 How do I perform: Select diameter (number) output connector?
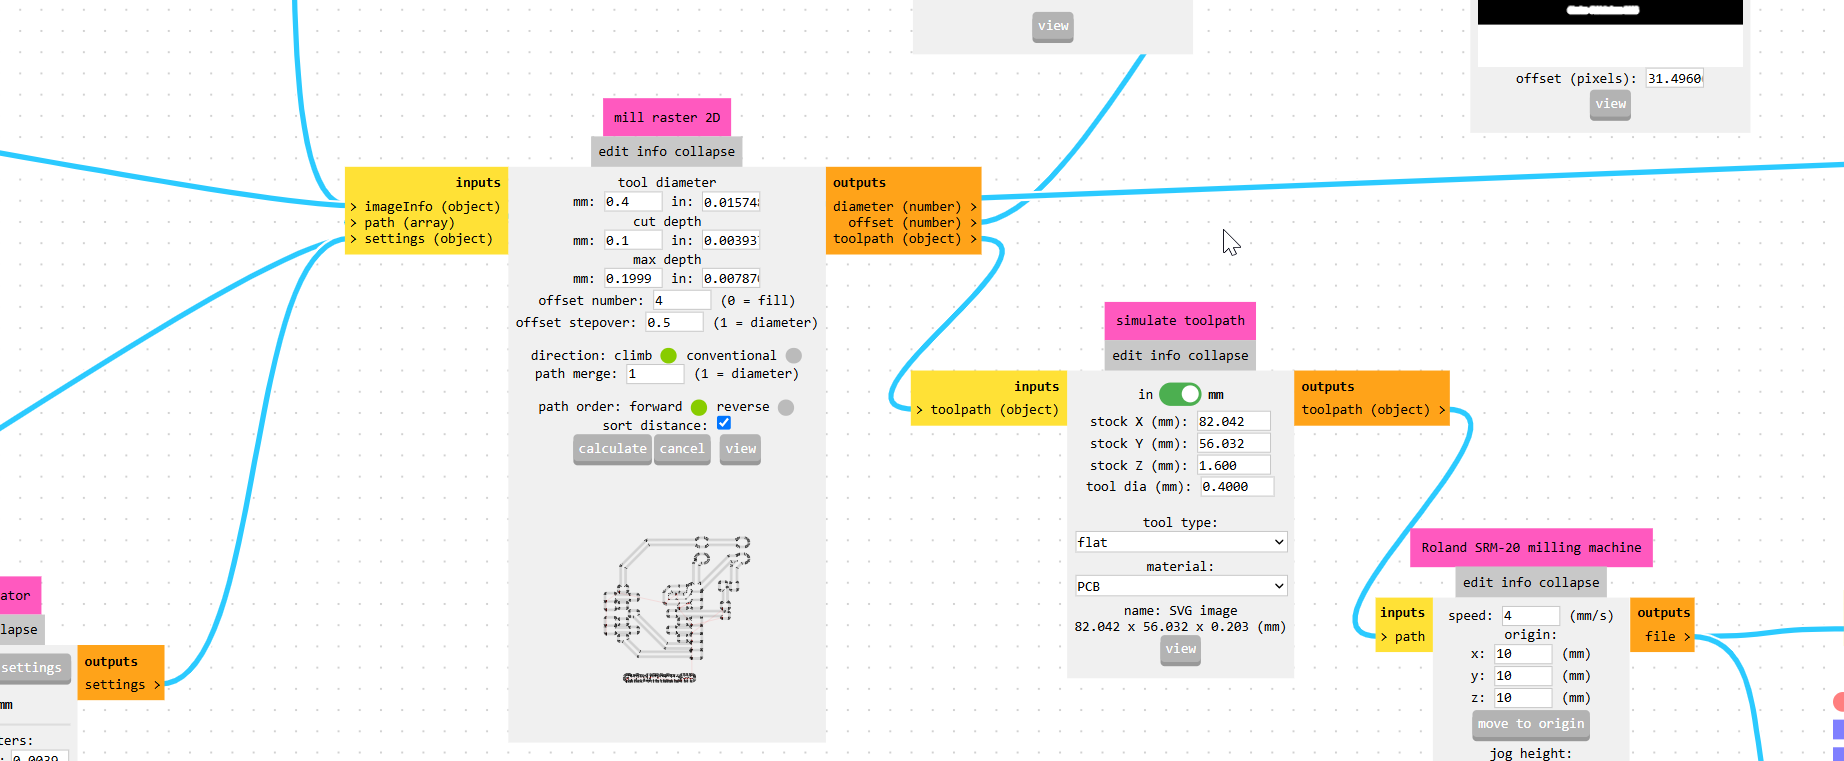coord(904,207)
